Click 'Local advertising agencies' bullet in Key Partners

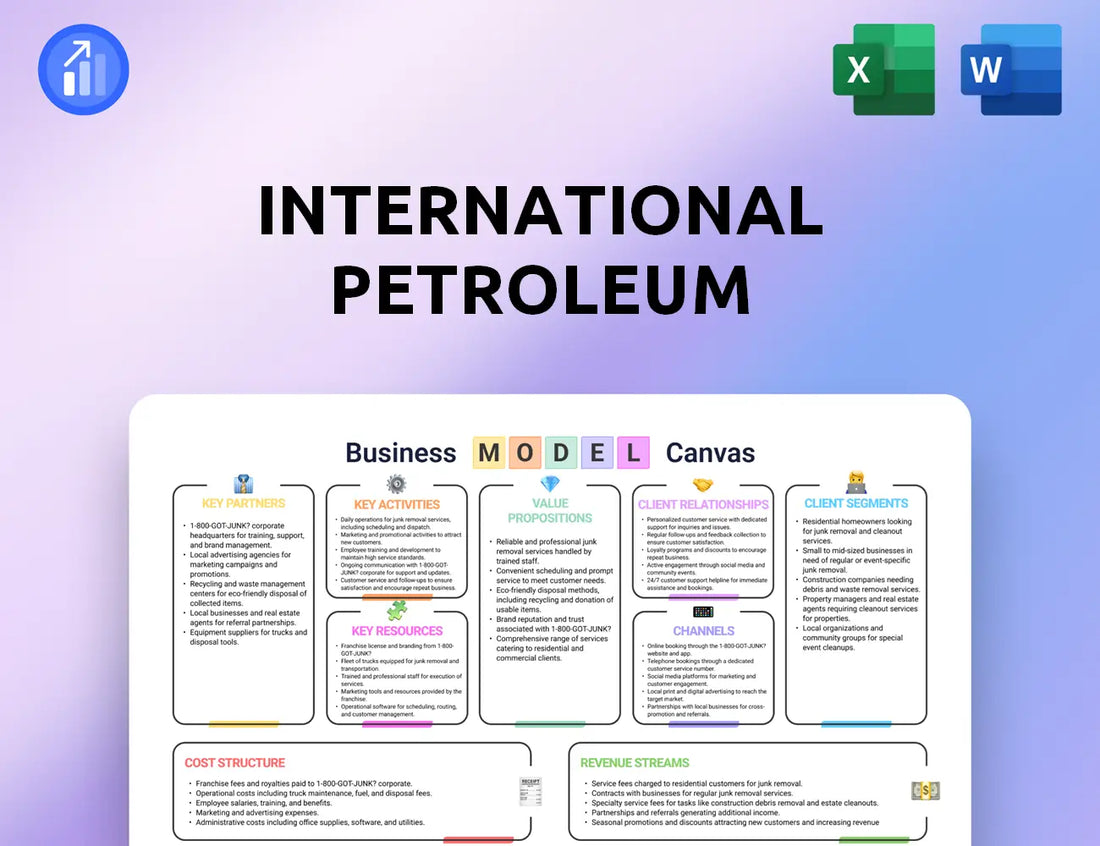pyautogui.click(x=241, y=564)
